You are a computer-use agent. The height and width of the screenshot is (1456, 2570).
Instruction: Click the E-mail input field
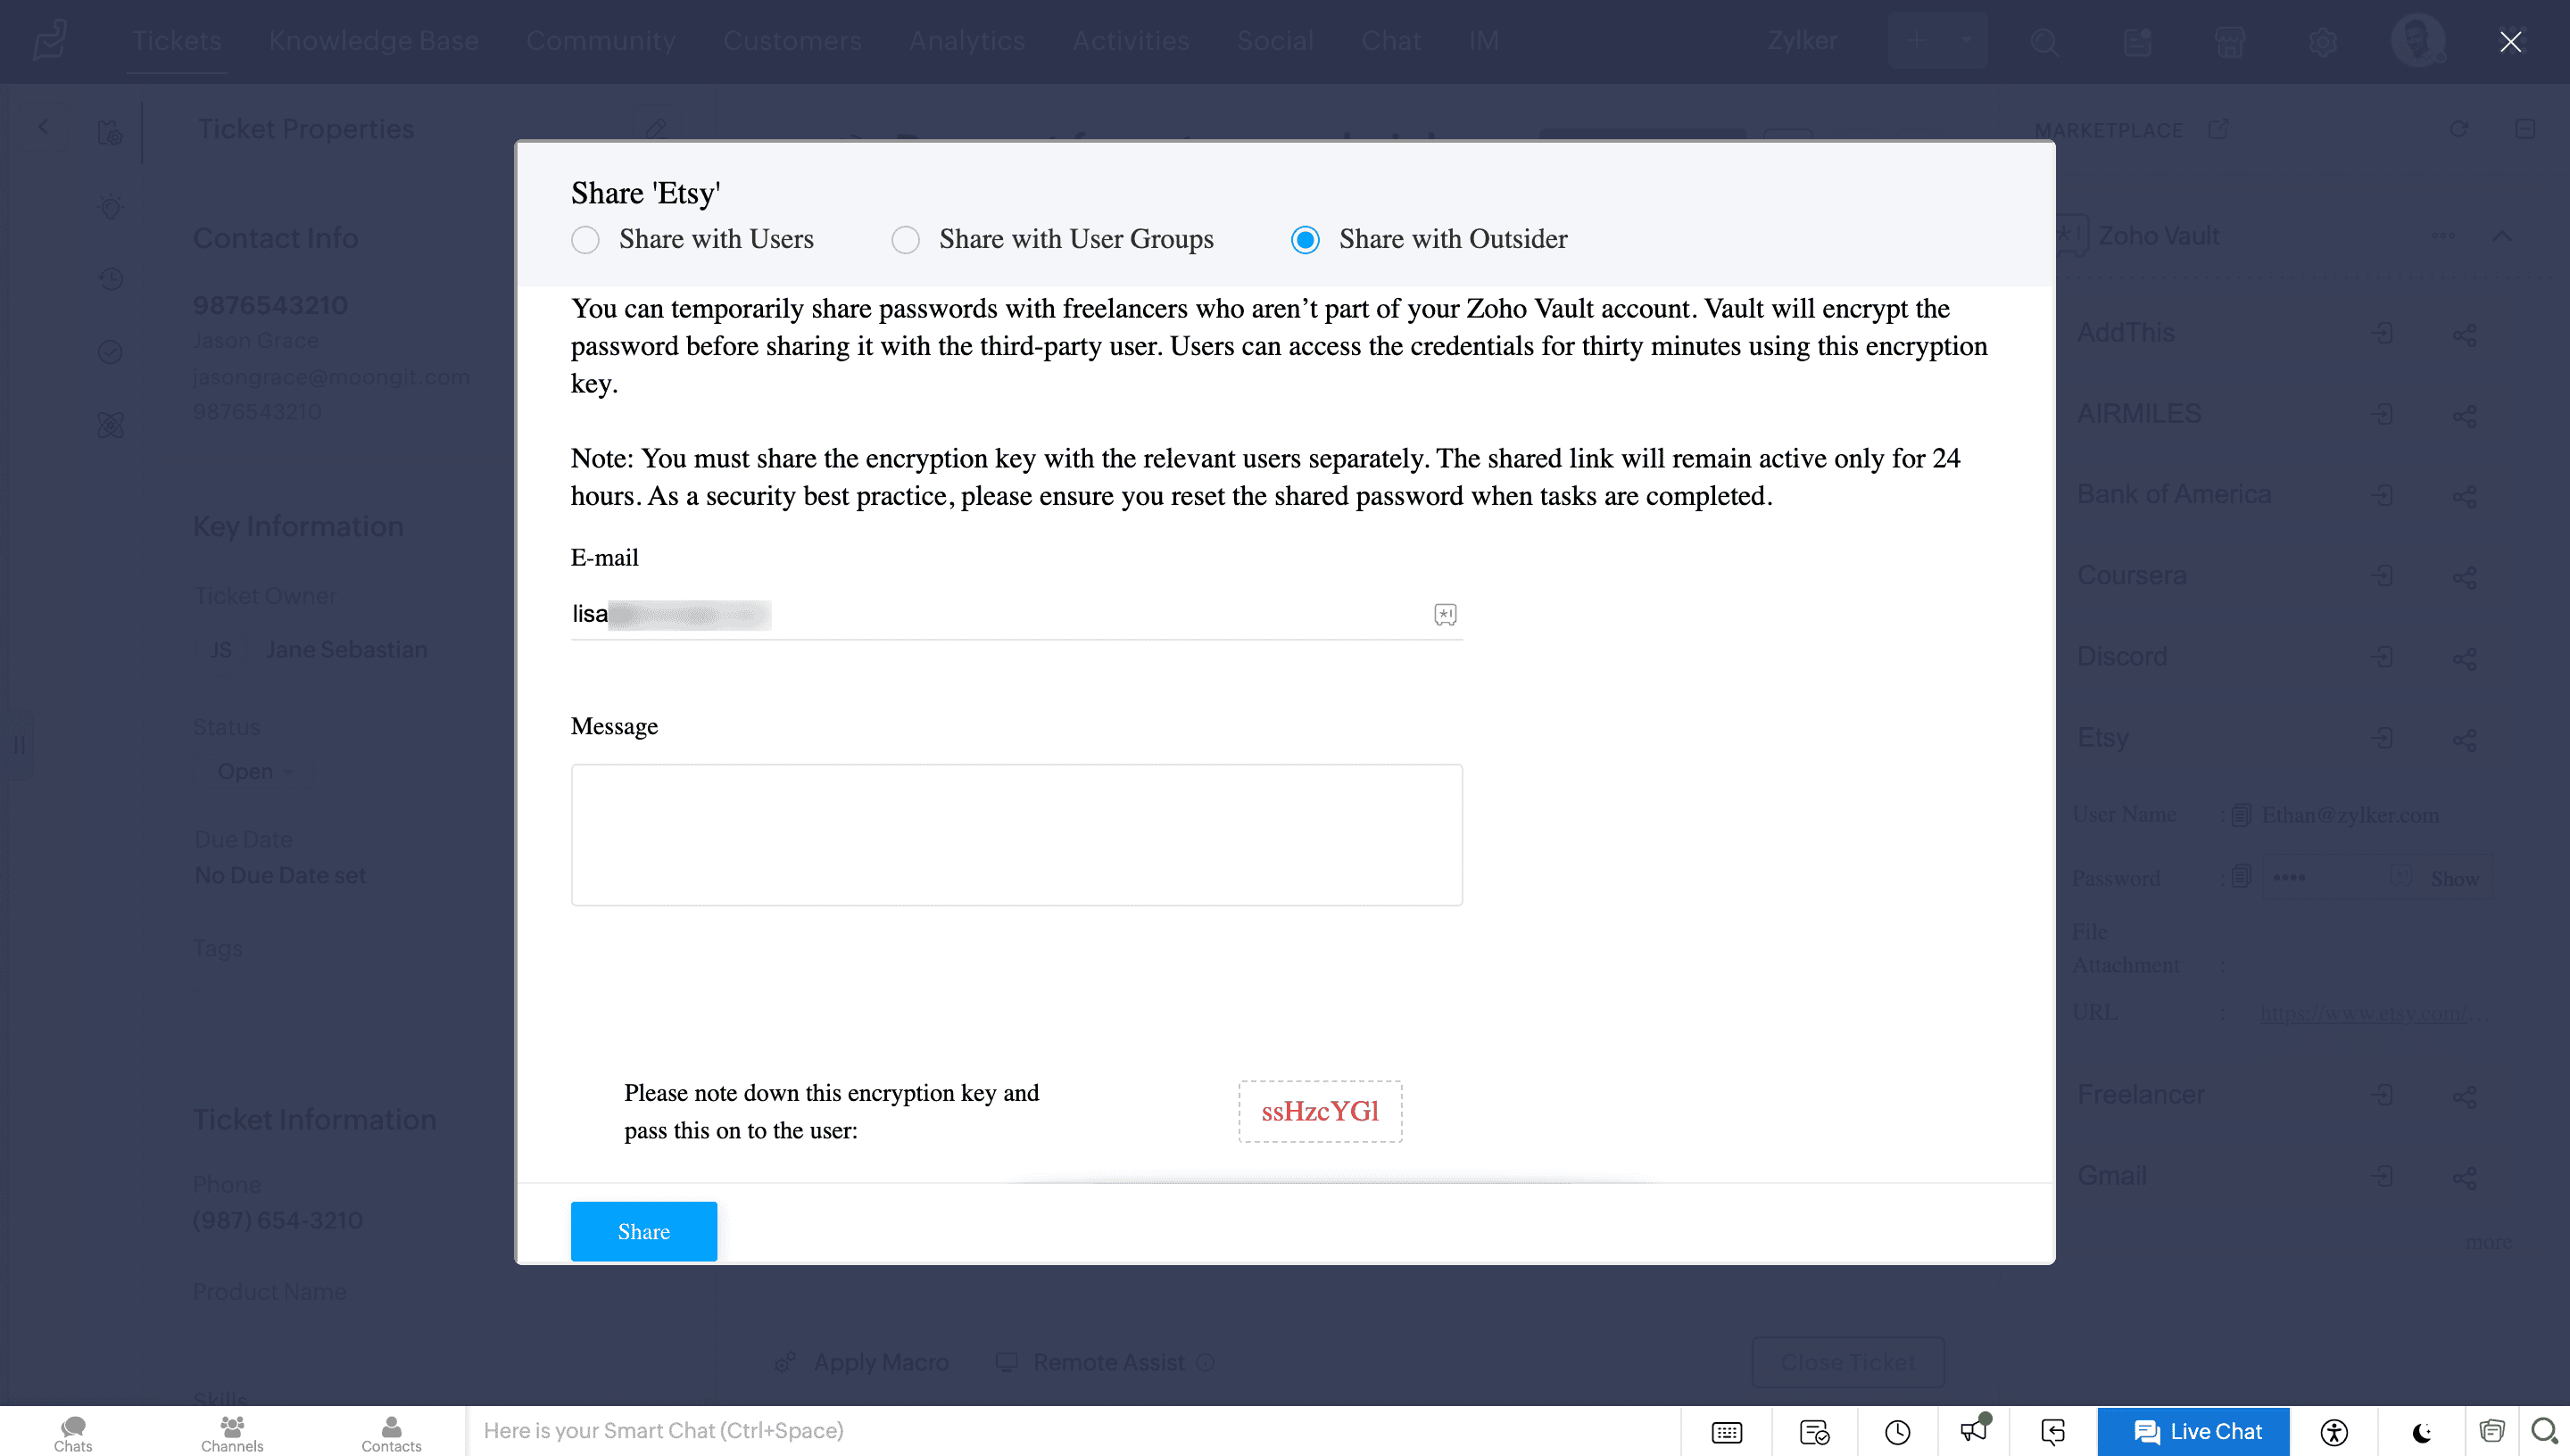tap(1016, 614)
